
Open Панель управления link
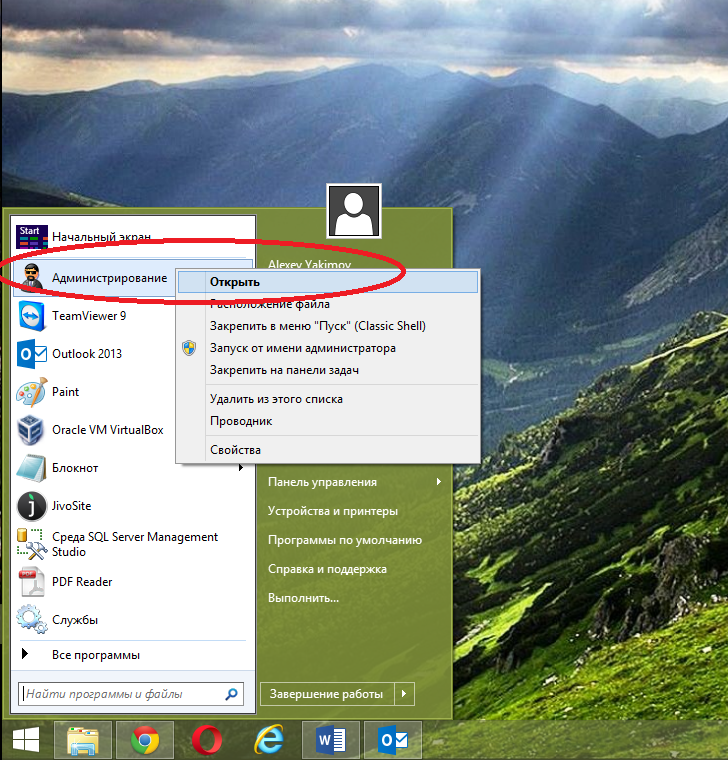tap(322, 482)
